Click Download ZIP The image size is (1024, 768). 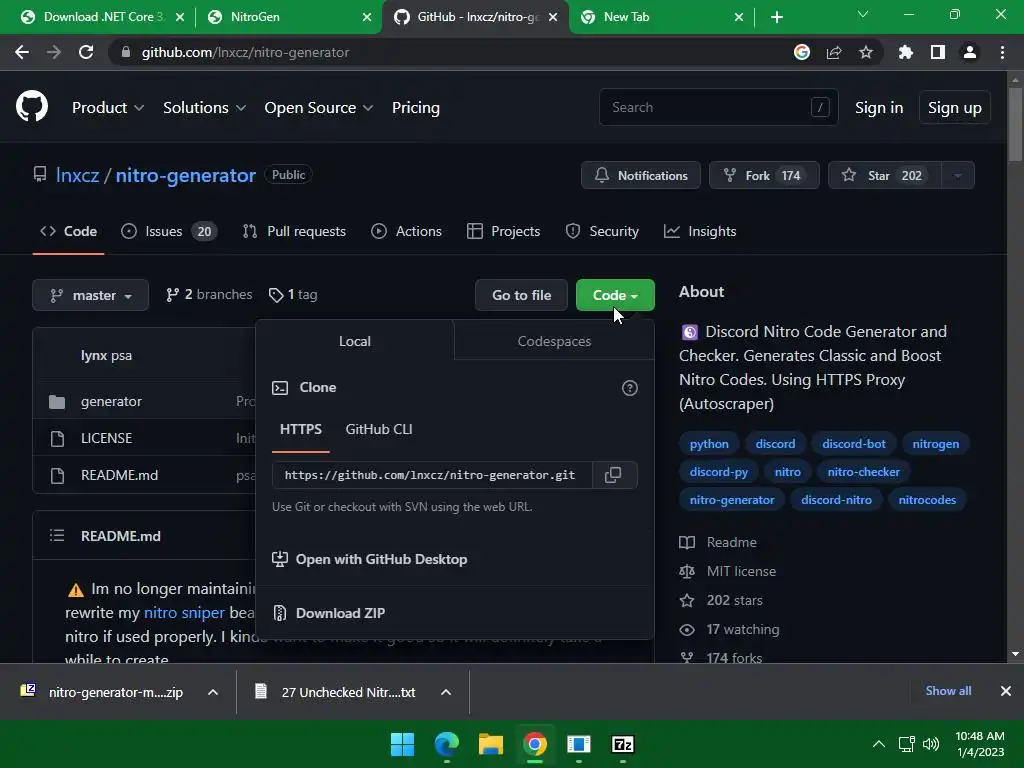click(340, 613)
